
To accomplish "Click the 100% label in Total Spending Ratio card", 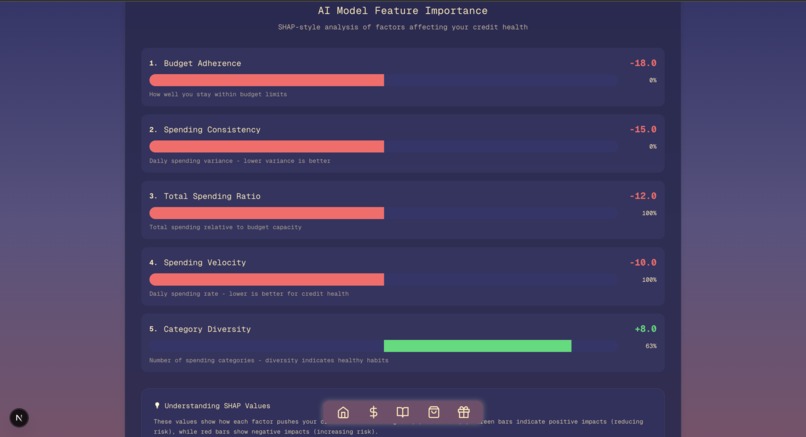I will click(649, 213).
